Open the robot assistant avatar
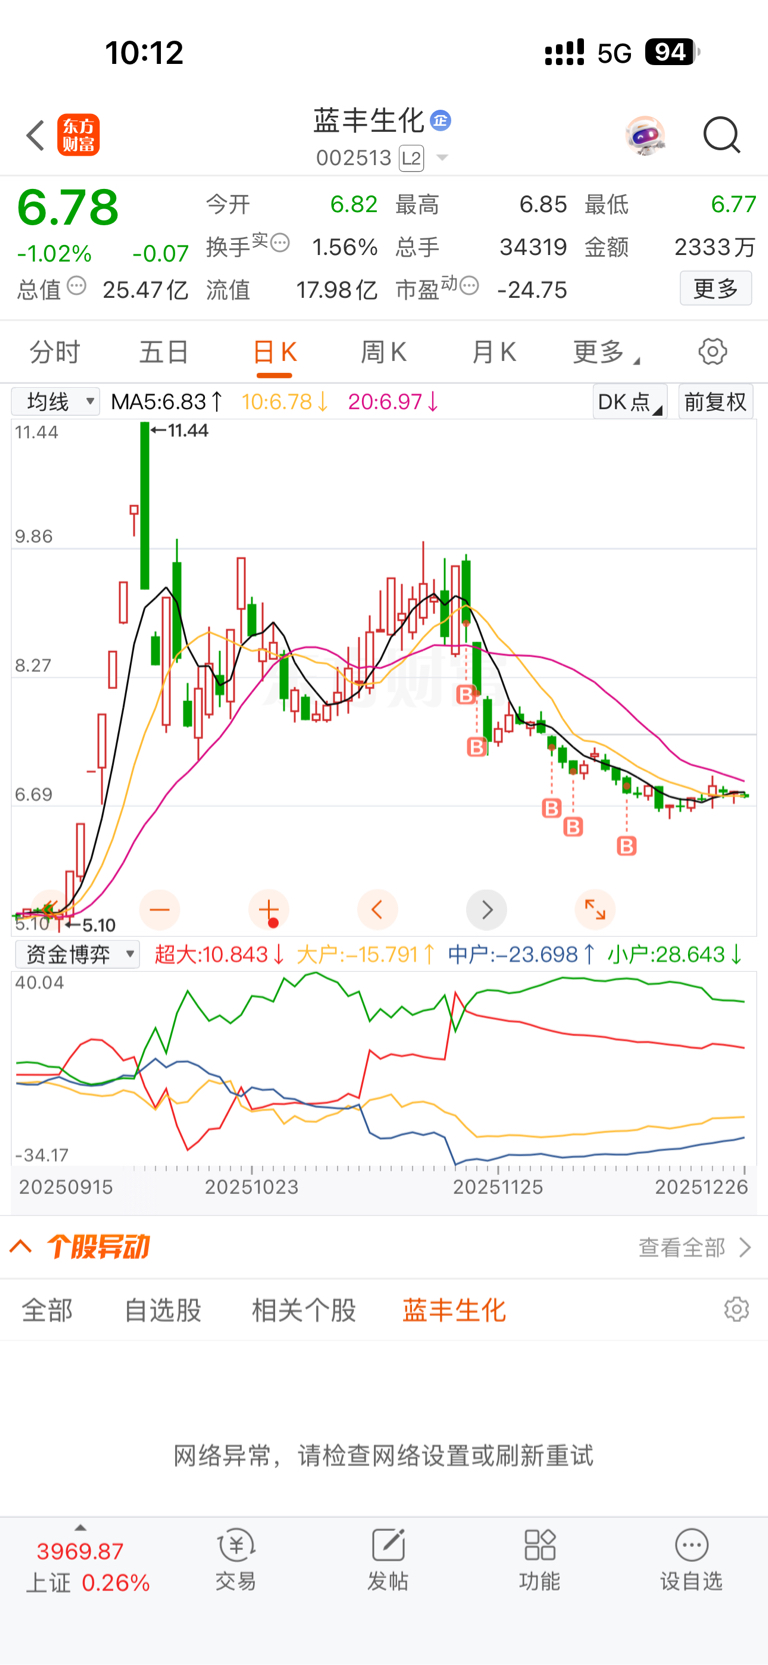Image resolution: width=768 pixels, height=1665 pixels. [x=645, y=135]
